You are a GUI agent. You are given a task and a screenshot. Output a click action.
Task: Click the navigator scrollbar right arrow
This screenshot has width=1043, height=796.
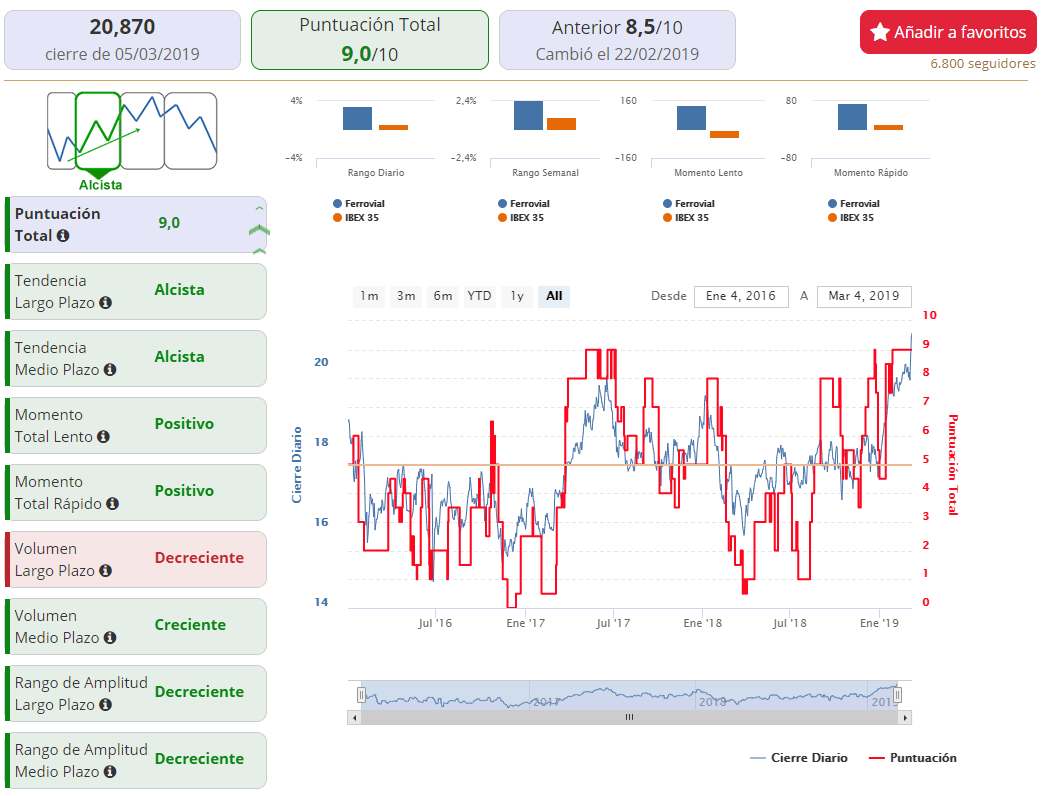(905, 718)
